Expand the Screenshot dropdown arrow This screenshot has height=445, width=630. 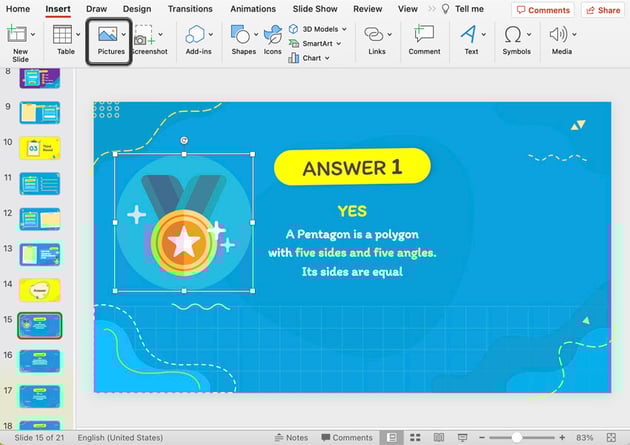click(x=161, y=35)
